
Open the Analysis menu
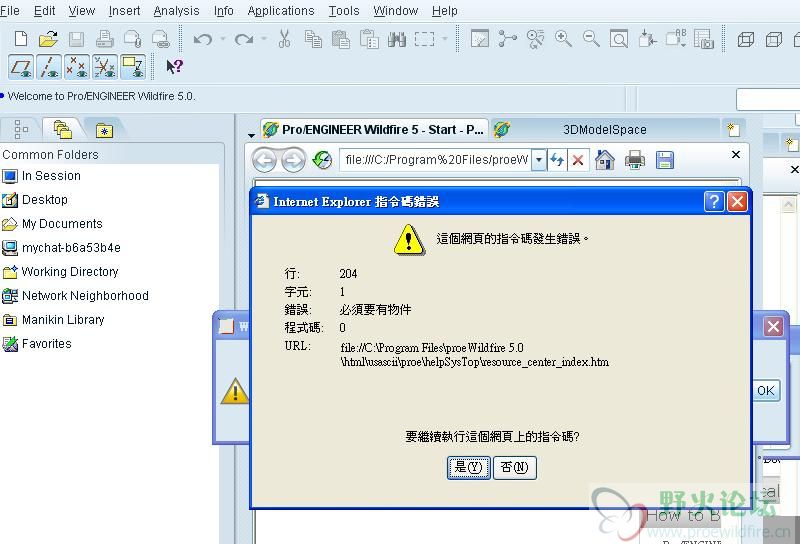click(x=177, y=11)
